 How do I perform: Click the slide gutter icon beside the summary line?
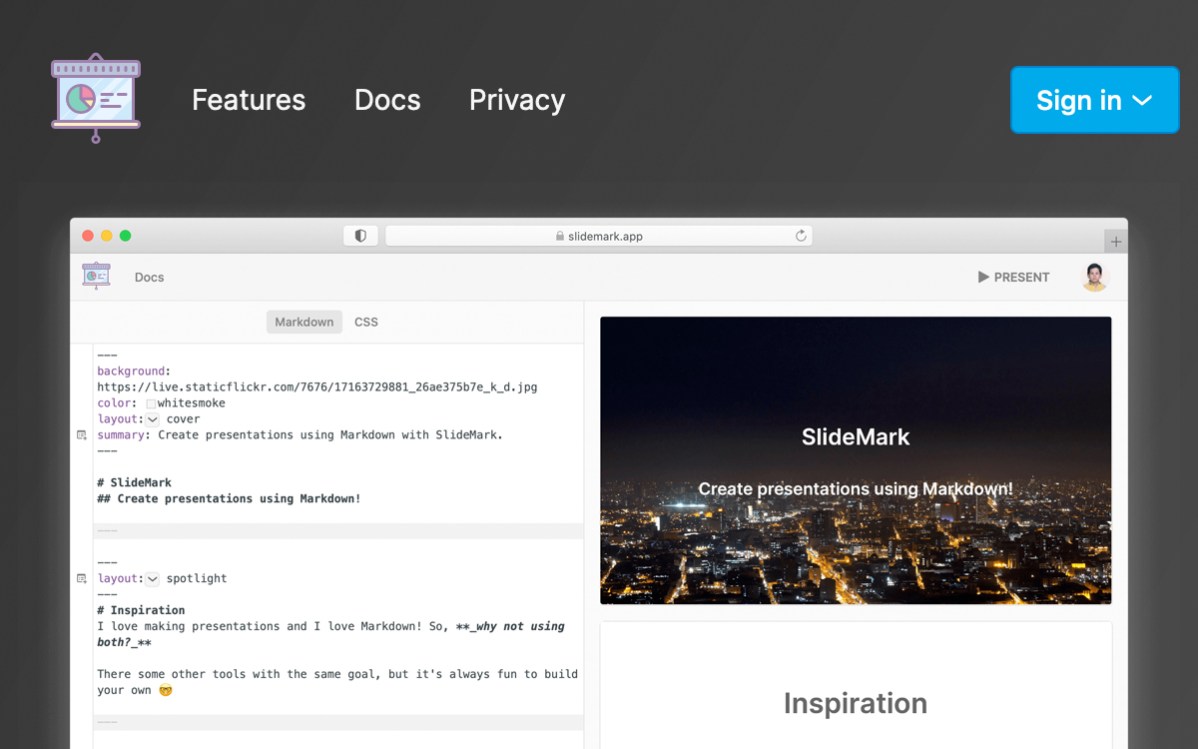coord(82,435)
